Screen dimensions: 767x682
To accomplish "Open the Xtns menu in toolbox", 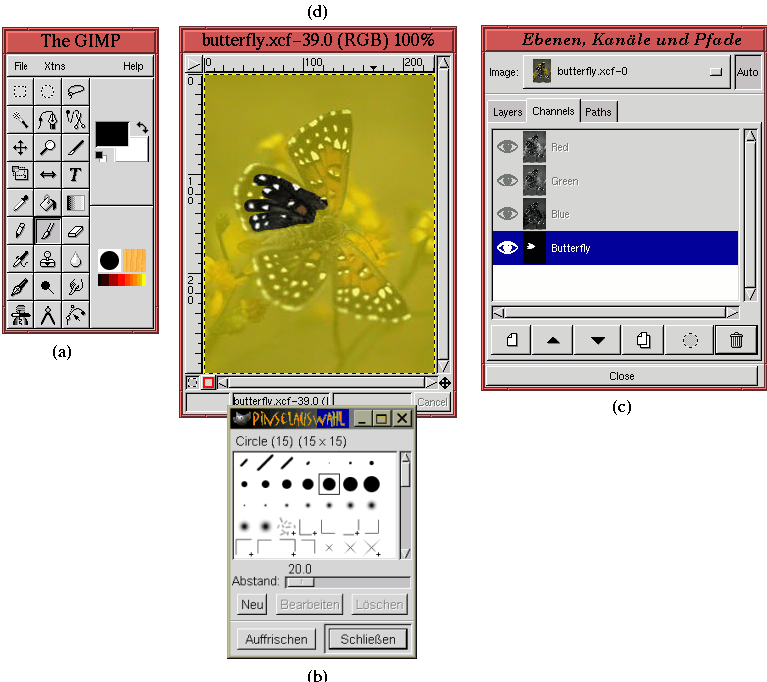I will tap(55, 66).
